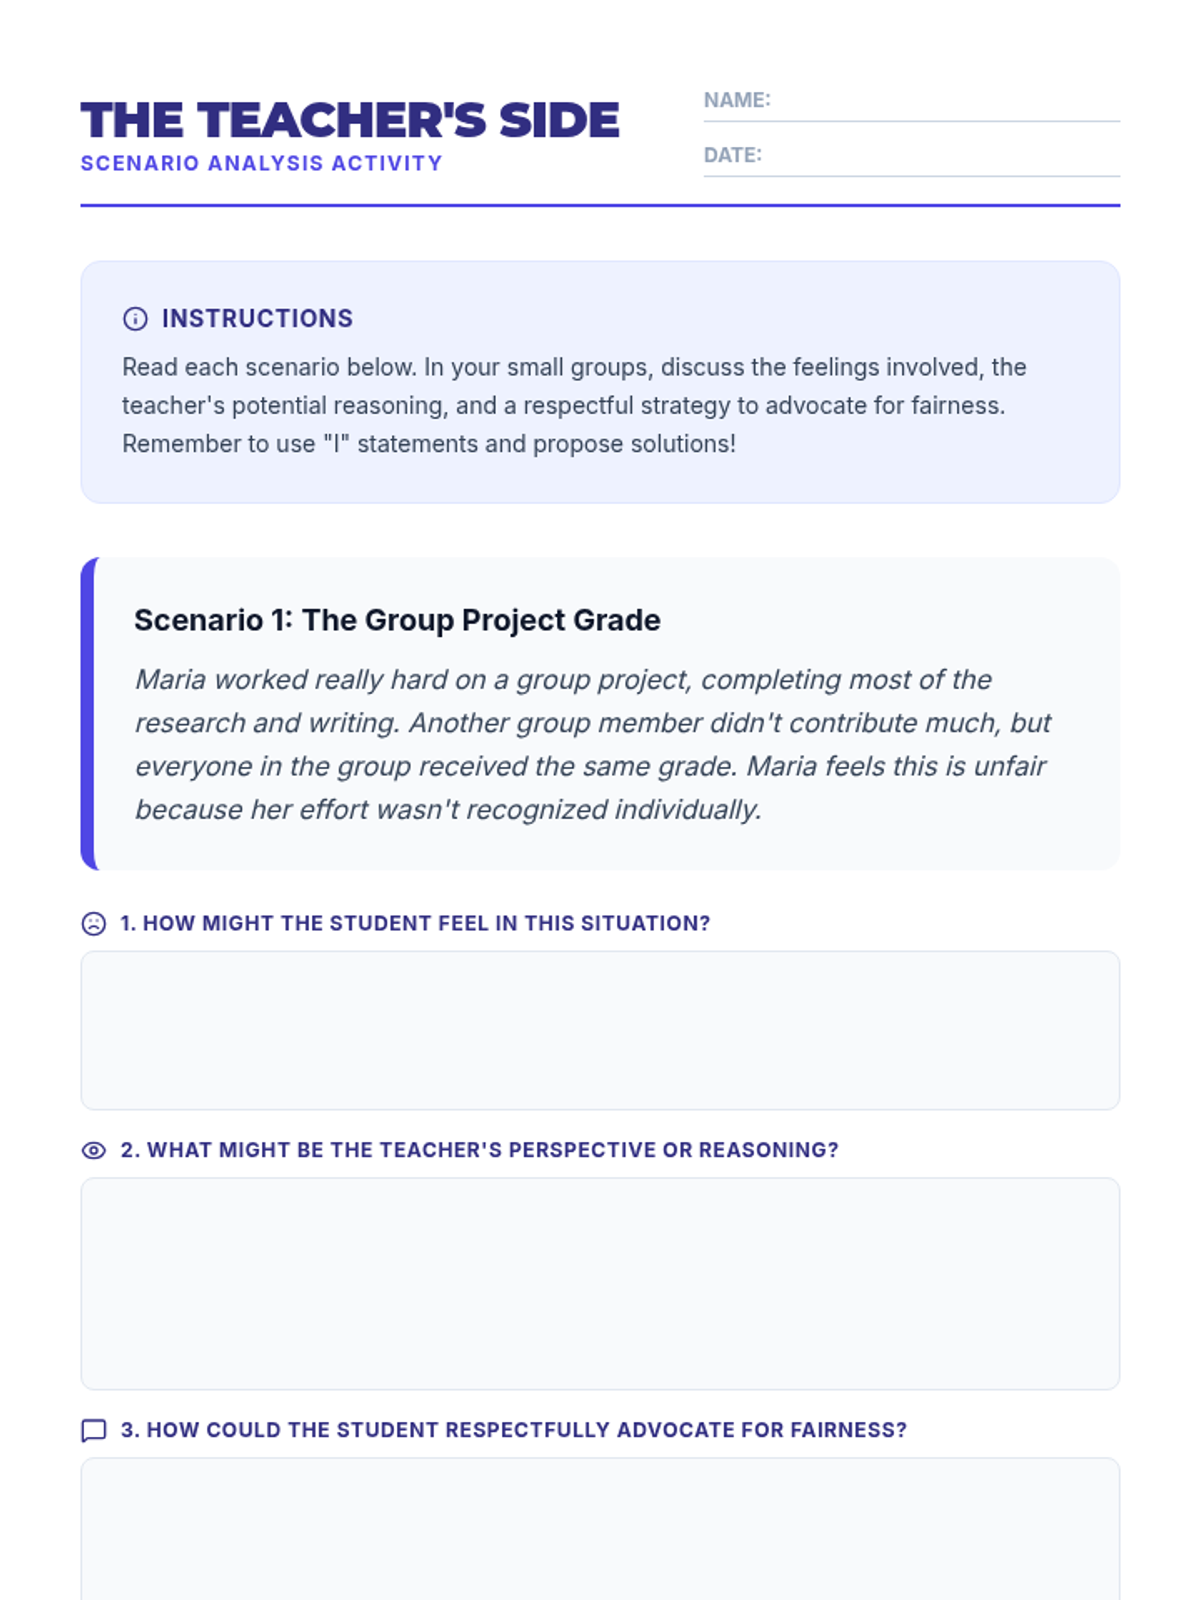This screenshot has height=1600, width=1200.
Task: Click the sad face icon by question 1
Action: click(94, 924)
